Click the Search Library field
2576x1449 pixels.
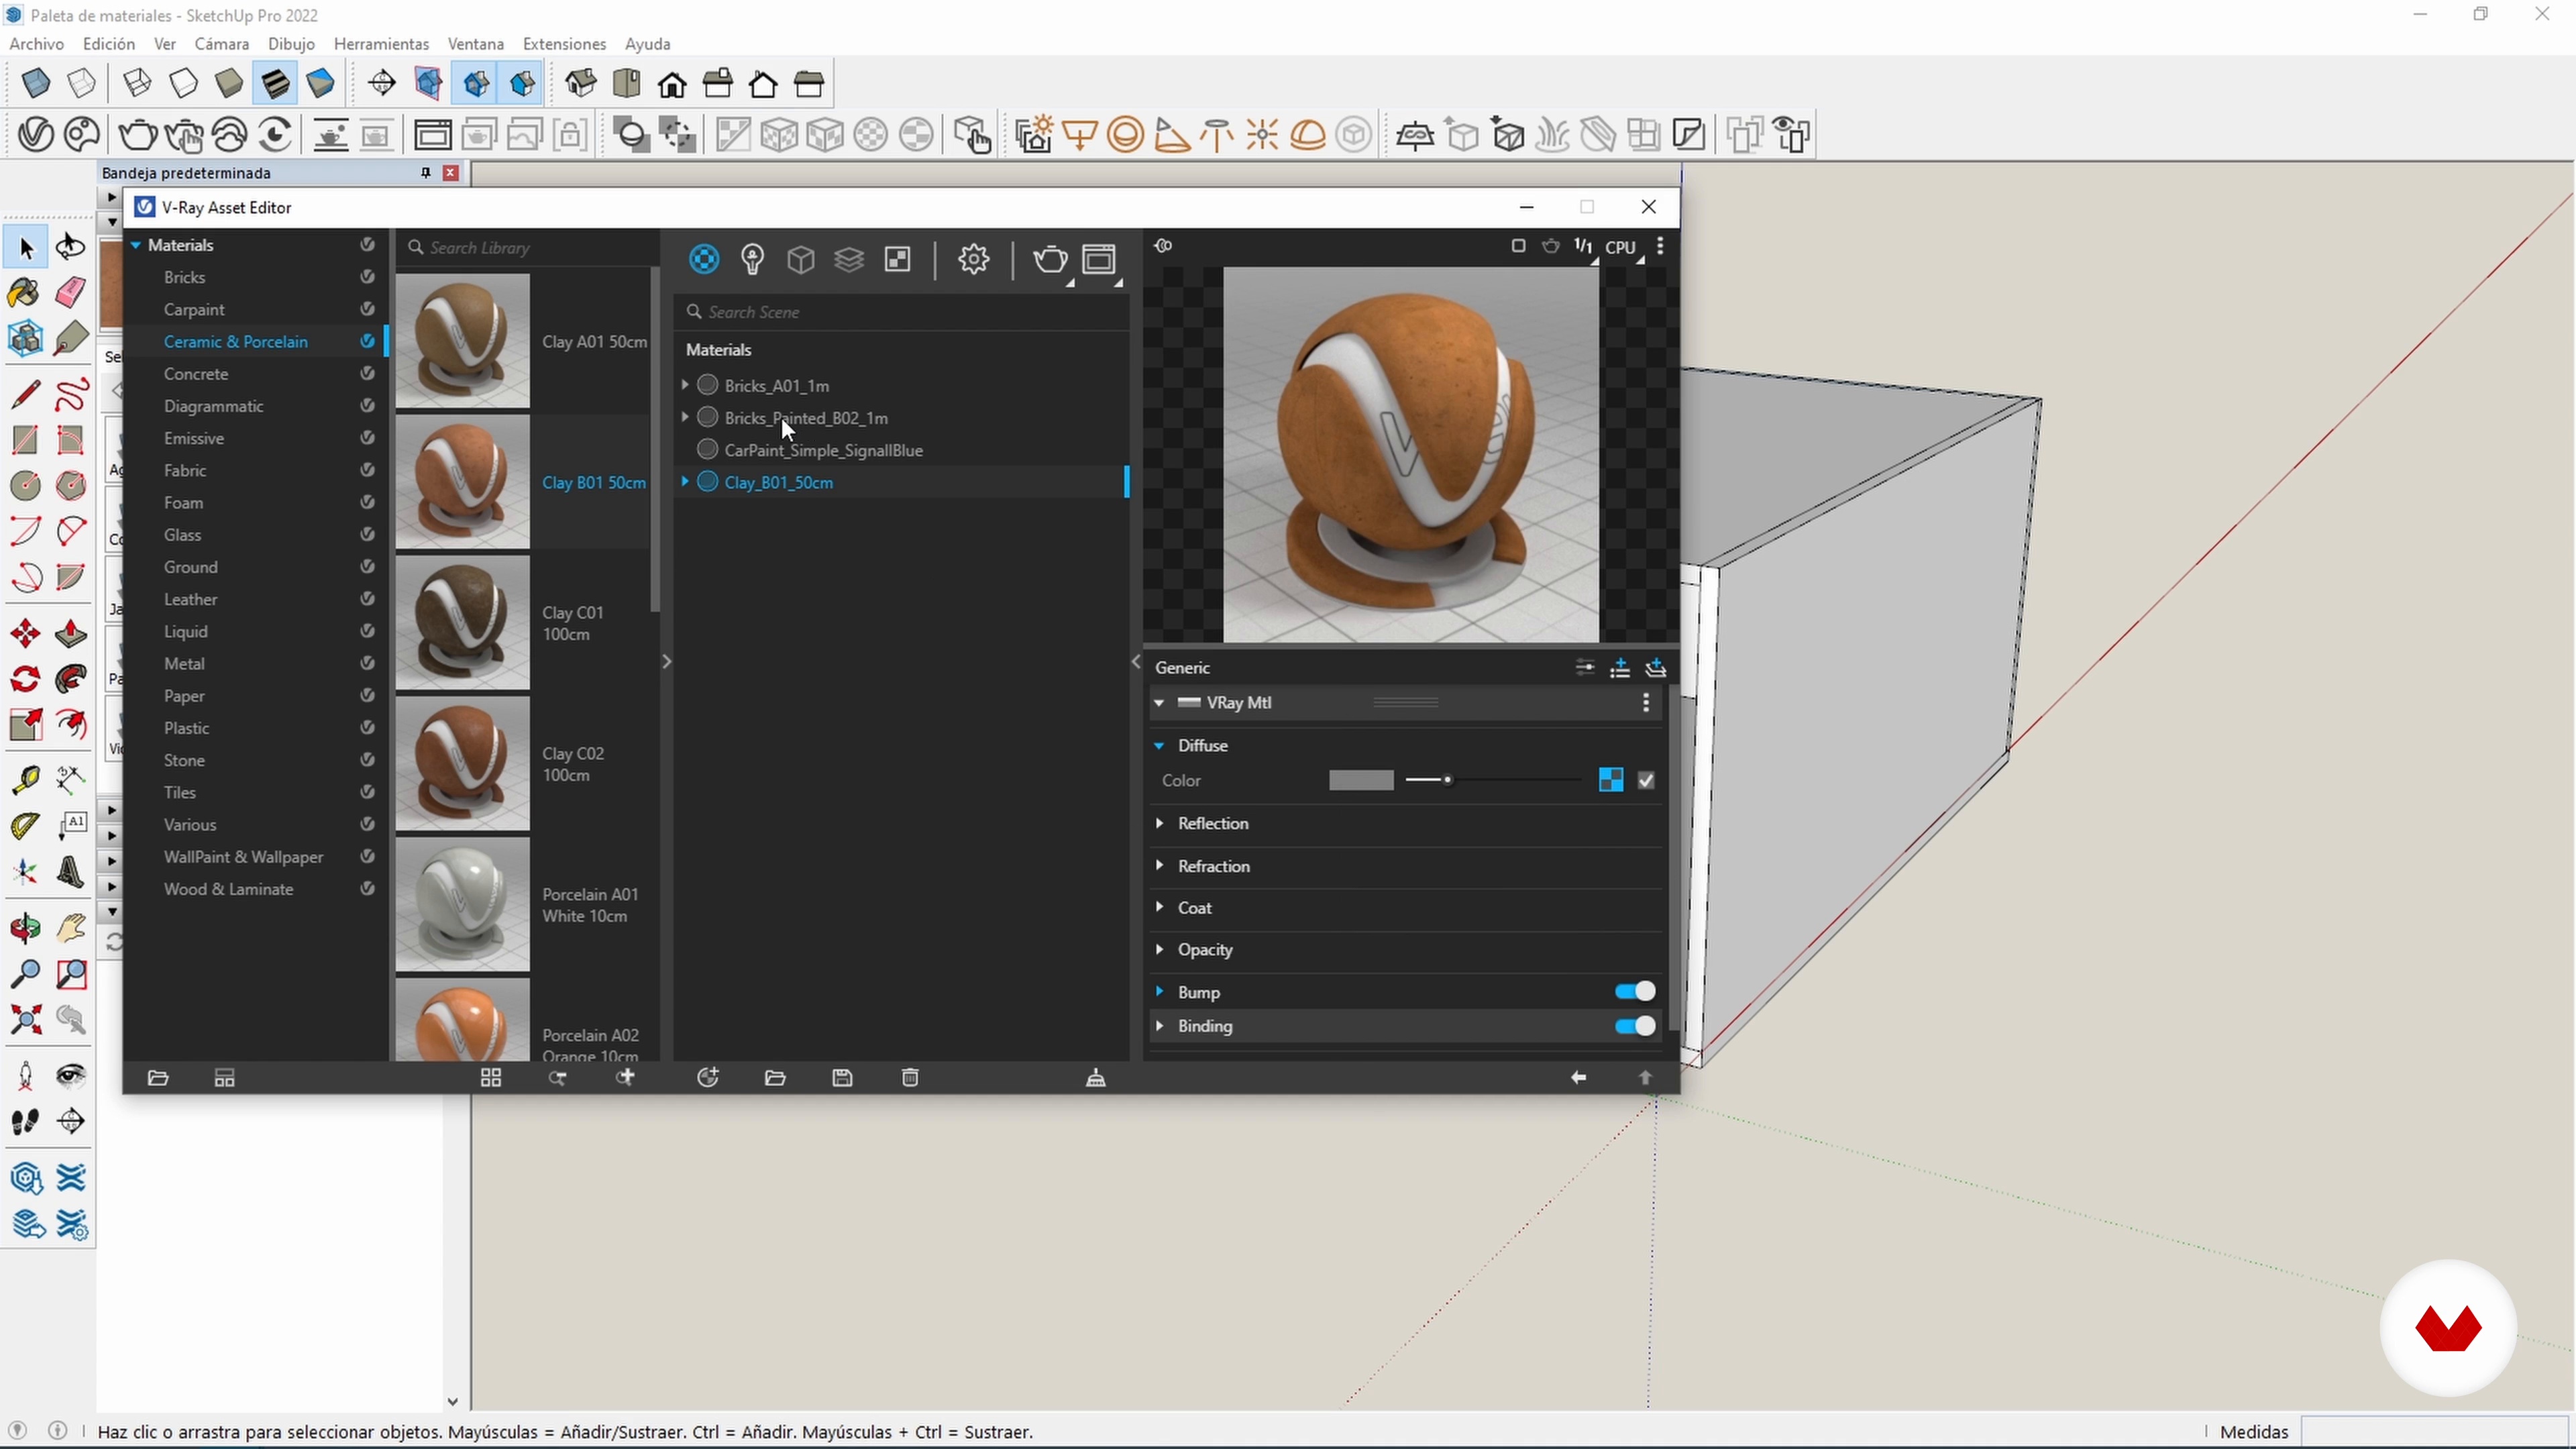pyautogui.click(x=527, y=248)
